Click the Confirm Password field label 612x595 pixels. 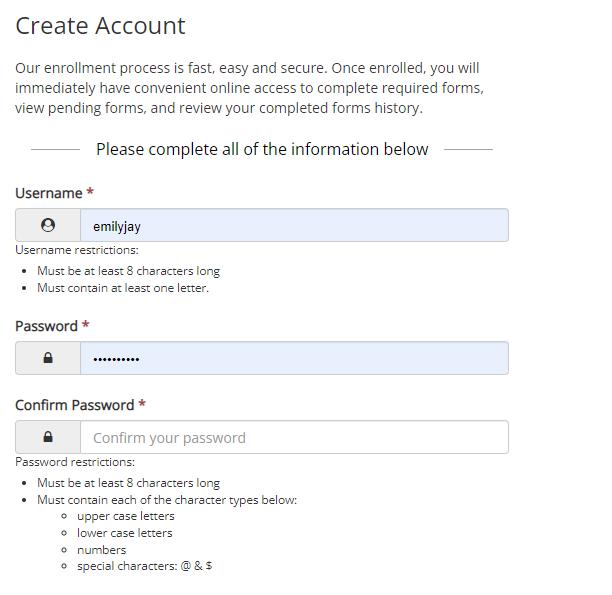pyautogui.click(x=75, y=405)
